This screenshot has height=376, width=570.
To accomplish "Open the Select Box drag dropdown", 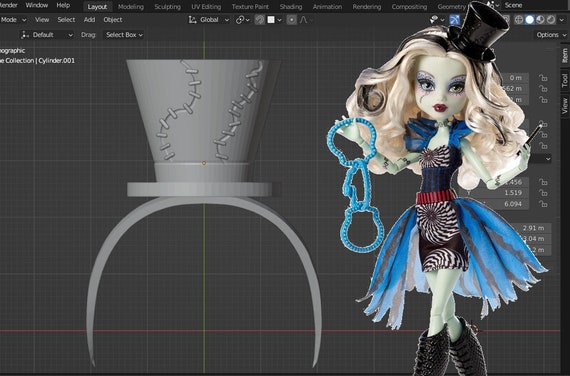I will click(x=124, y=35).
